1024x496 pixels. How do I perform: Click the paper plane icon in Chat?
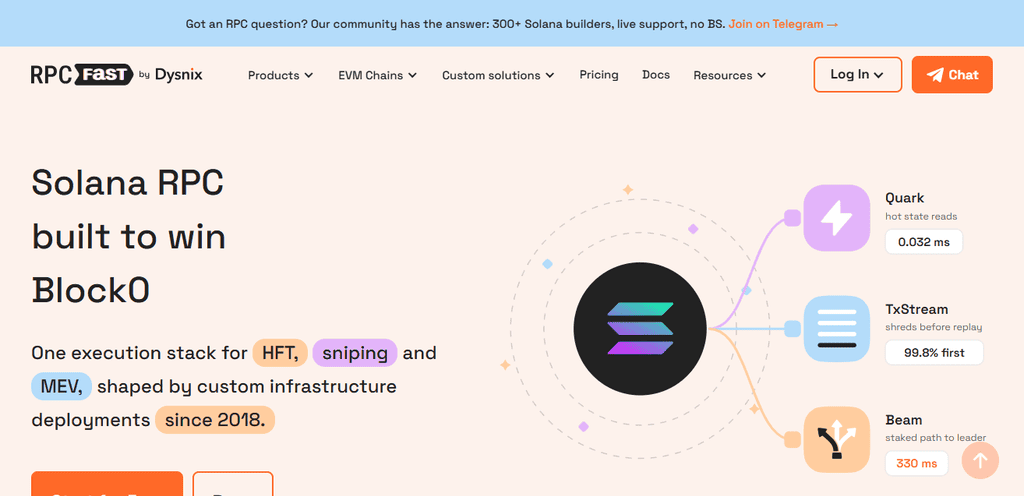(935, 75)
